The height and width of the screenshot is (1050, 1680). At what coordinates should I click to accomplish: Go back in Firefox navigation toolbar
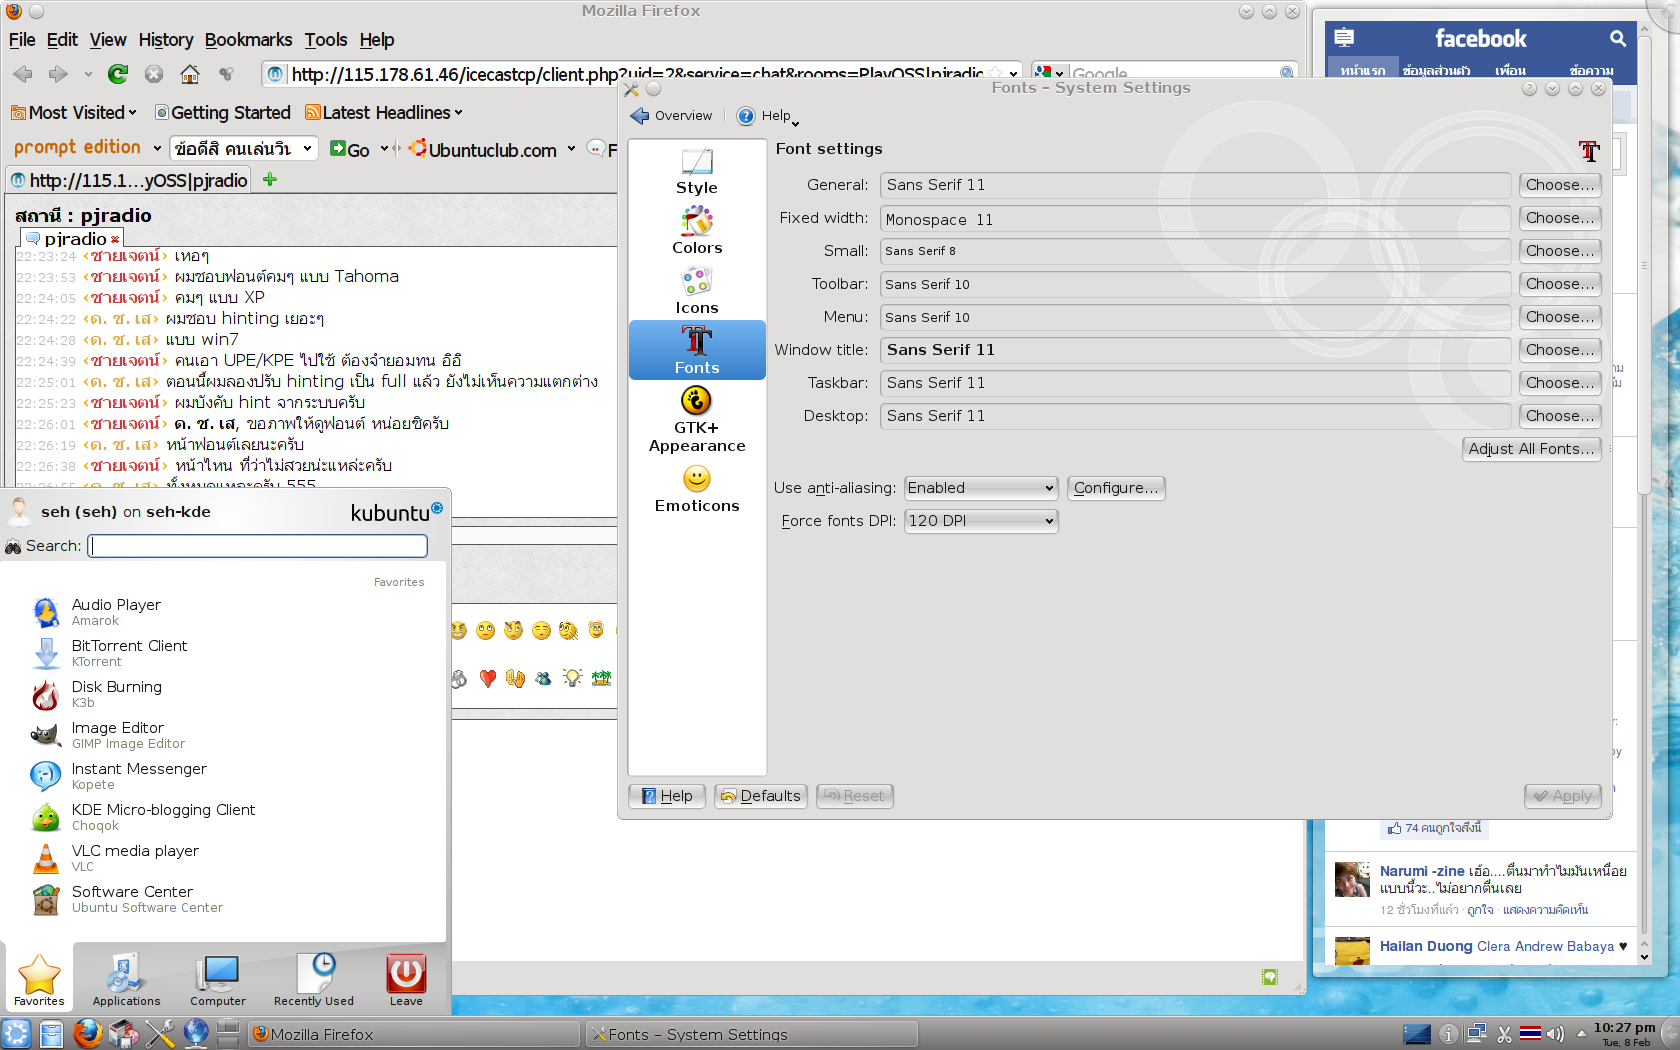pyautogui.click(x=23, y=74)
